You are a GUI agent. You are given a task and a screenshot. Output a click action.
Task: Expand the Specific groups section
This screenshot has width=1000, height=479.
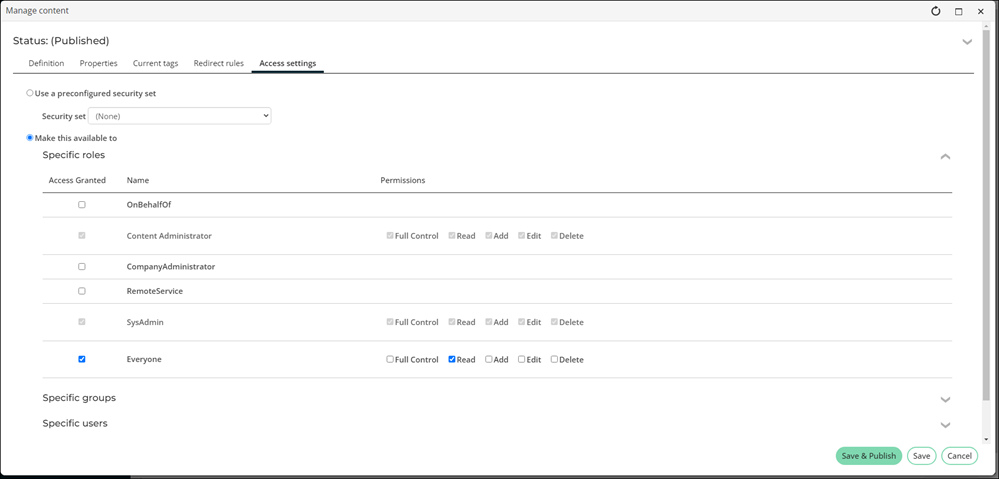pyautogui.click(x=945, y=399)
